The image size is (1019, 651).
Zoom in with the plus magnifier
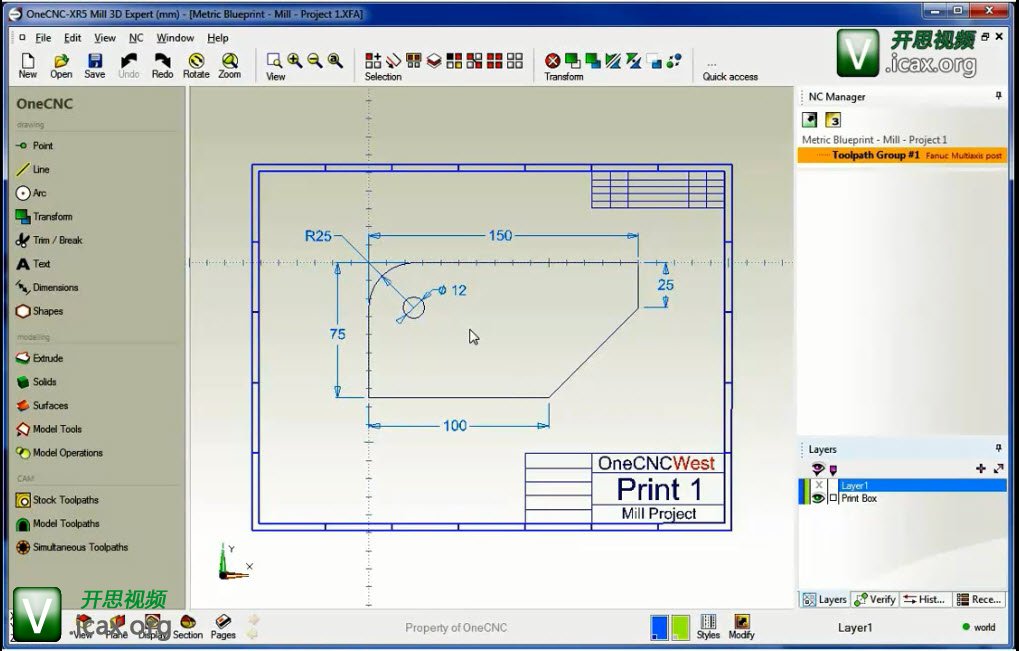294,60
